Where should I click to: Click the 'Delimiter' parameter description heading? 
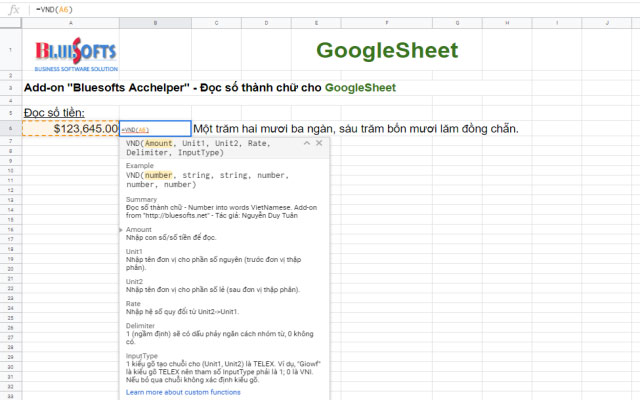point(140,326)
